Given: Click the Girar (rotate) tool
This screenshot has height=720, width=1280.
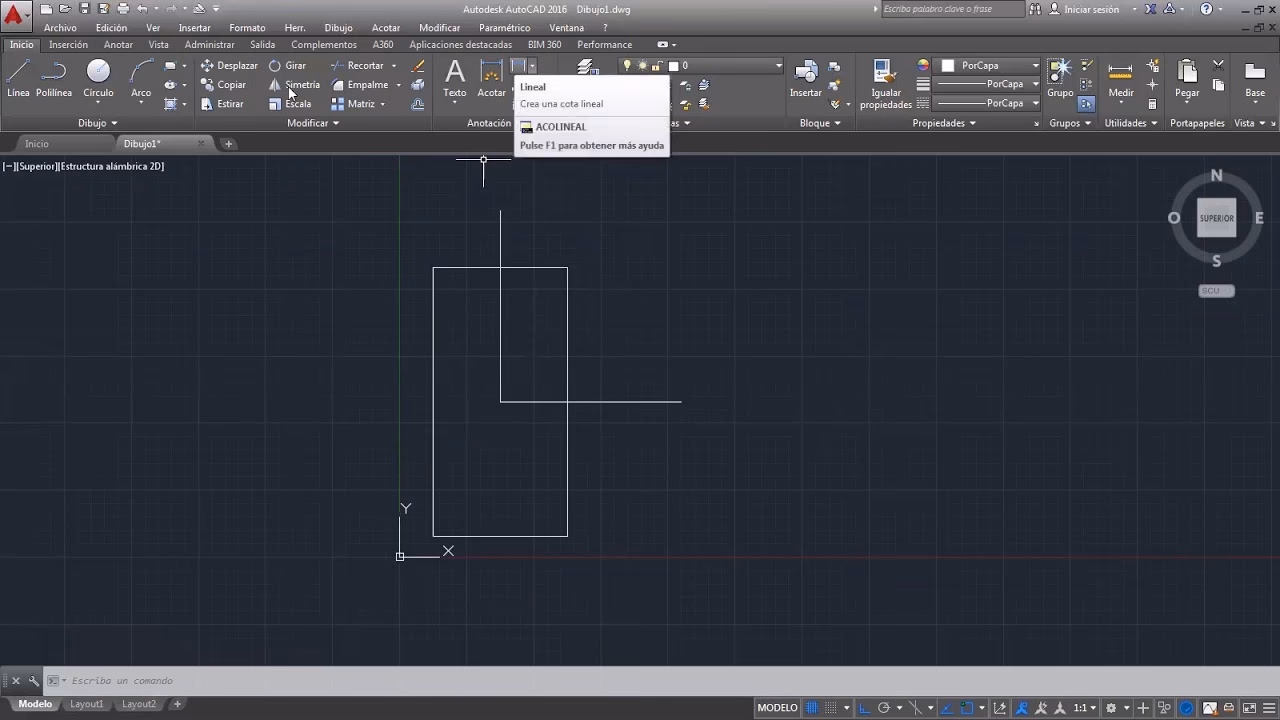Looking at the screenshot, I should point(287,66).
